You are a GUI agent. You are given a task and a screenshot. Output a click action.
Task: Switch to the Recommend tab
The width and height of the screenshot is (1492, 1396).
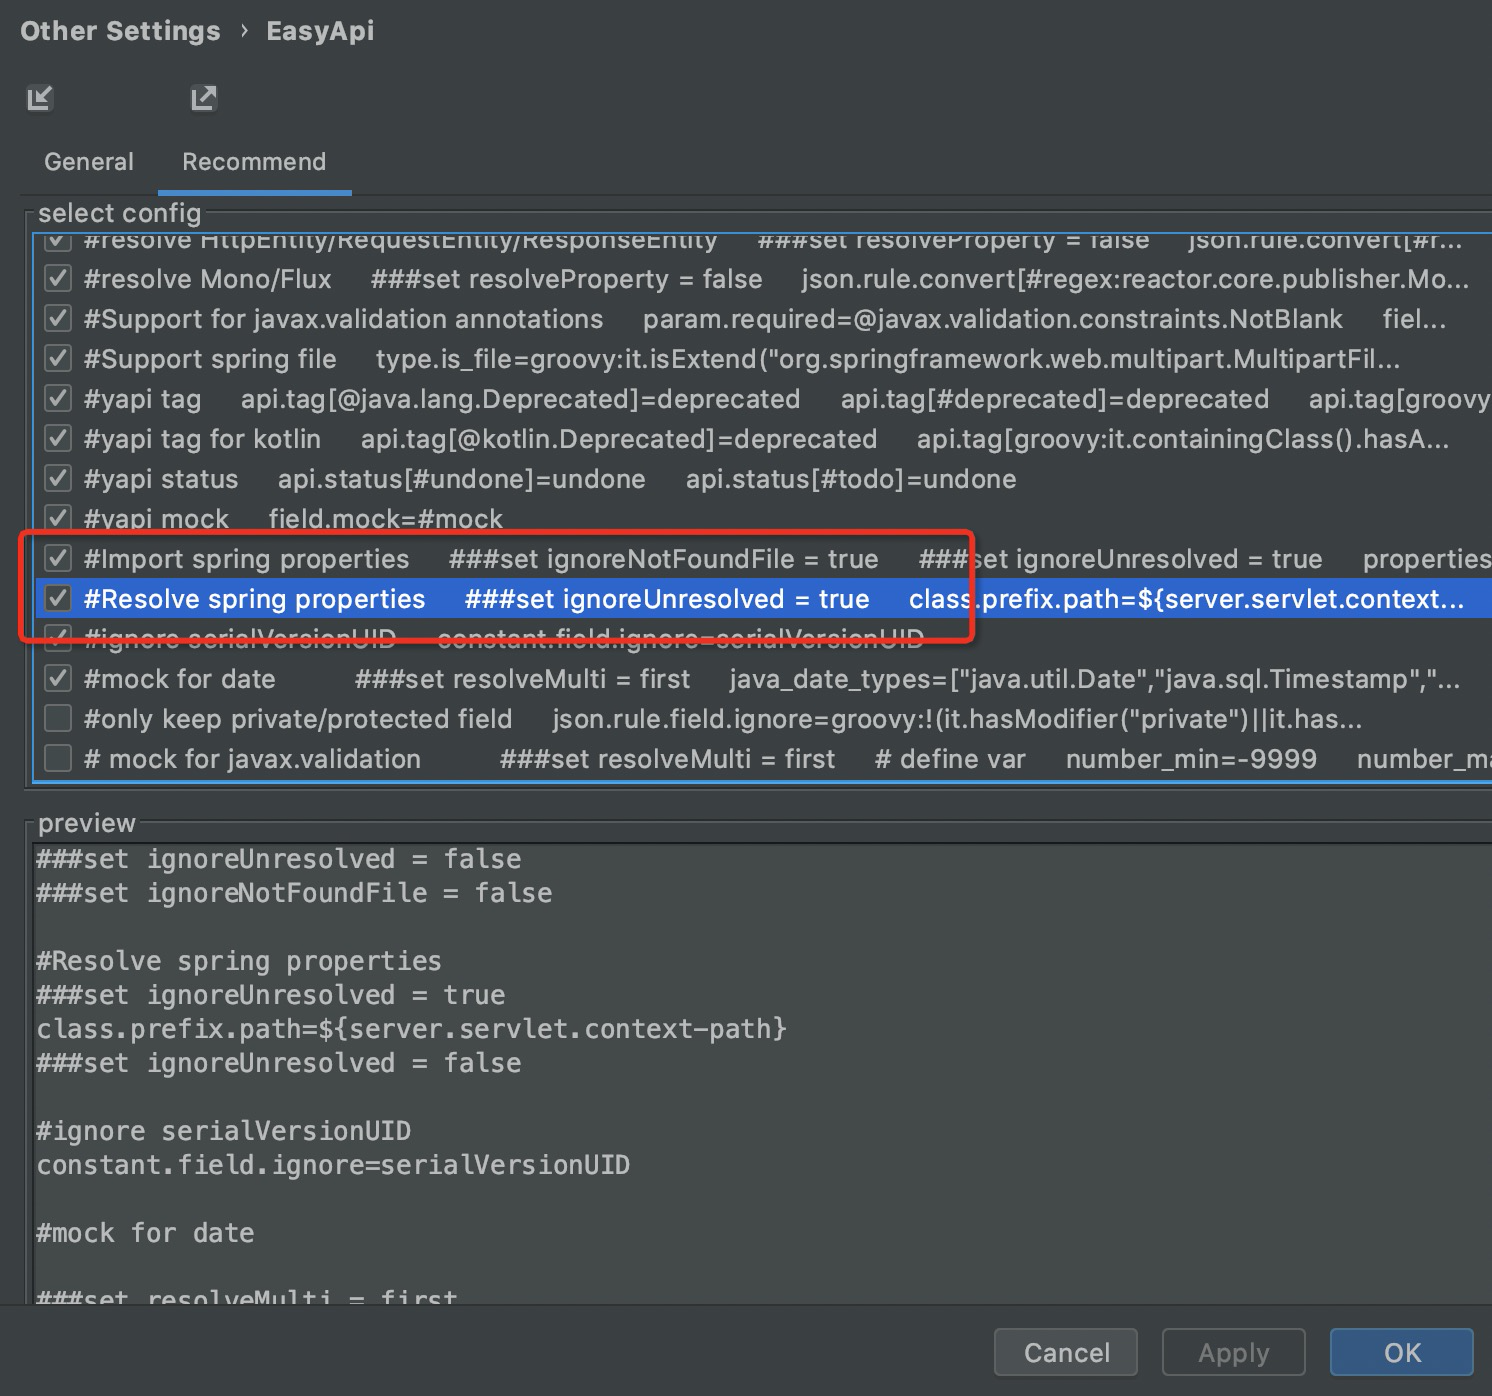253,161
